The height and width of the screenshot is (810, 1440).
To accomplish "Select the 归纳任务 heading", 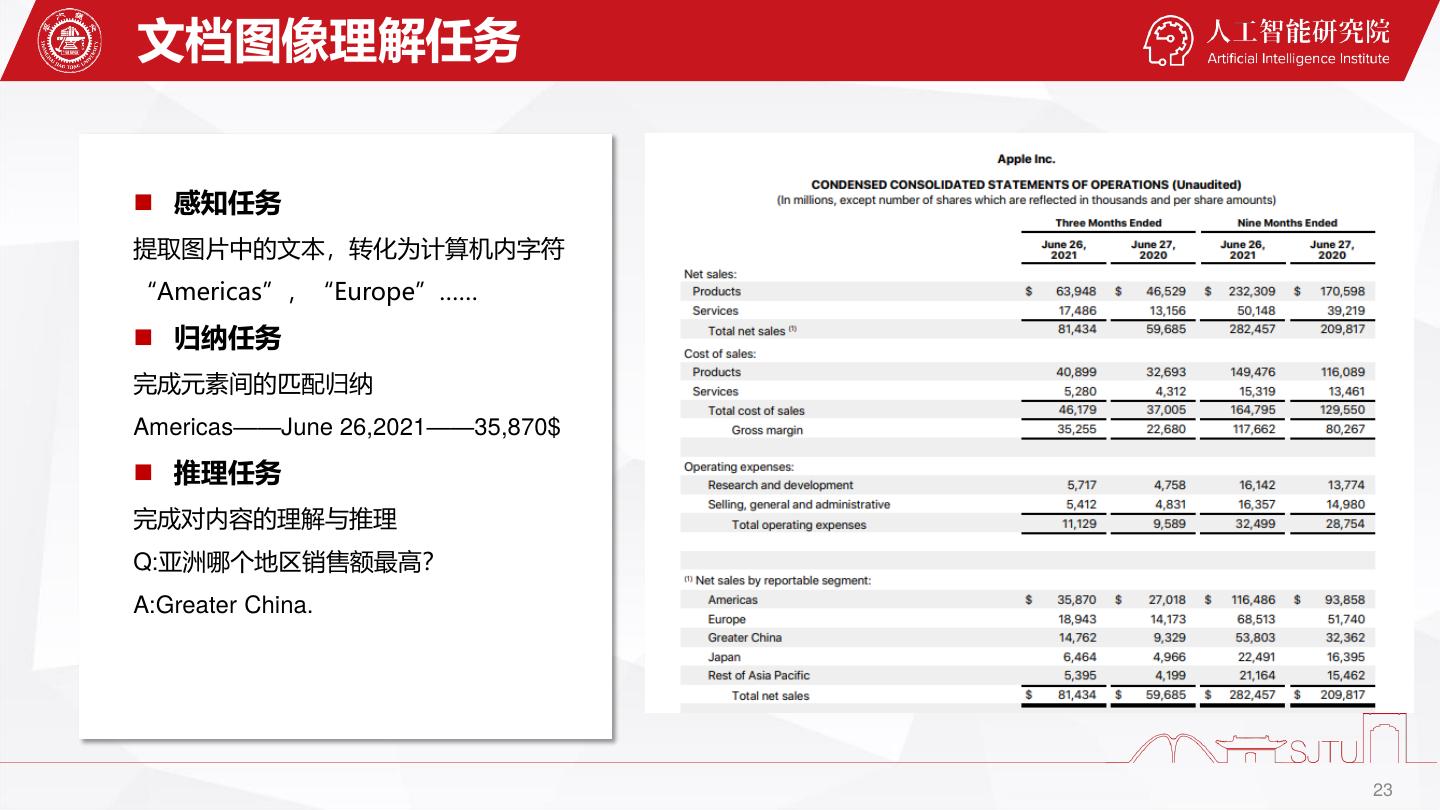I will tap(227, 338).
